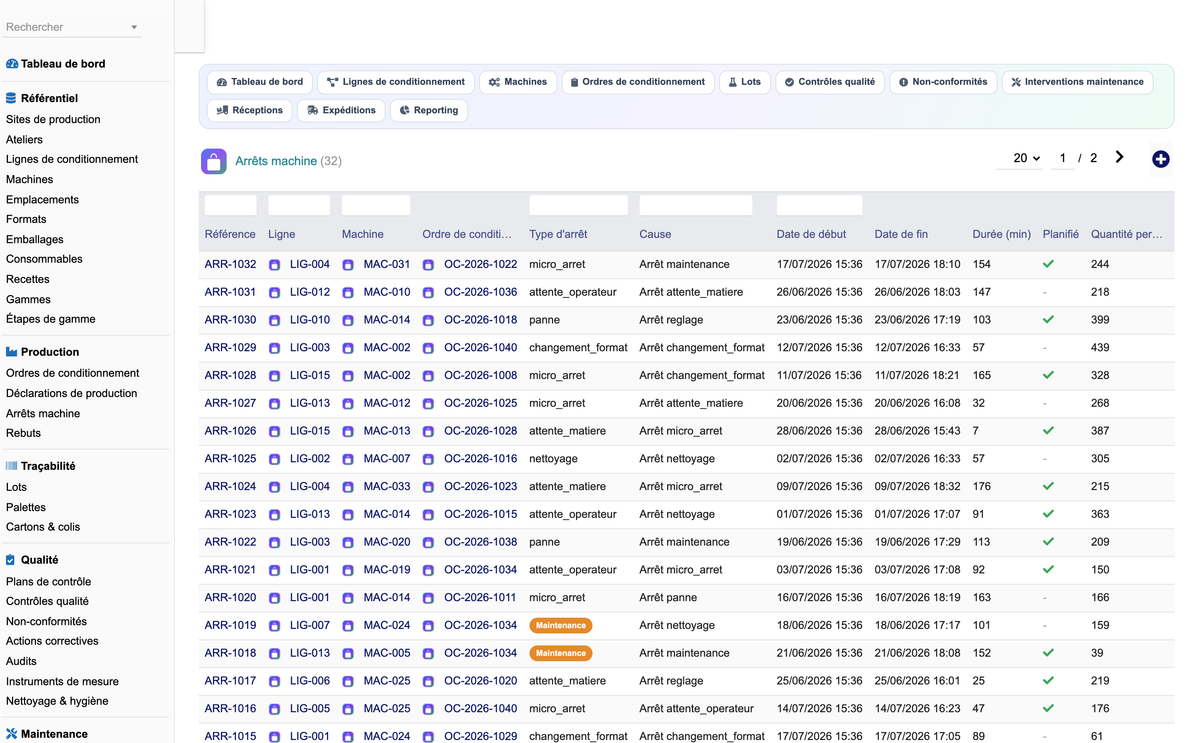Click the machine icon beside MAC-033

point(348,487)
